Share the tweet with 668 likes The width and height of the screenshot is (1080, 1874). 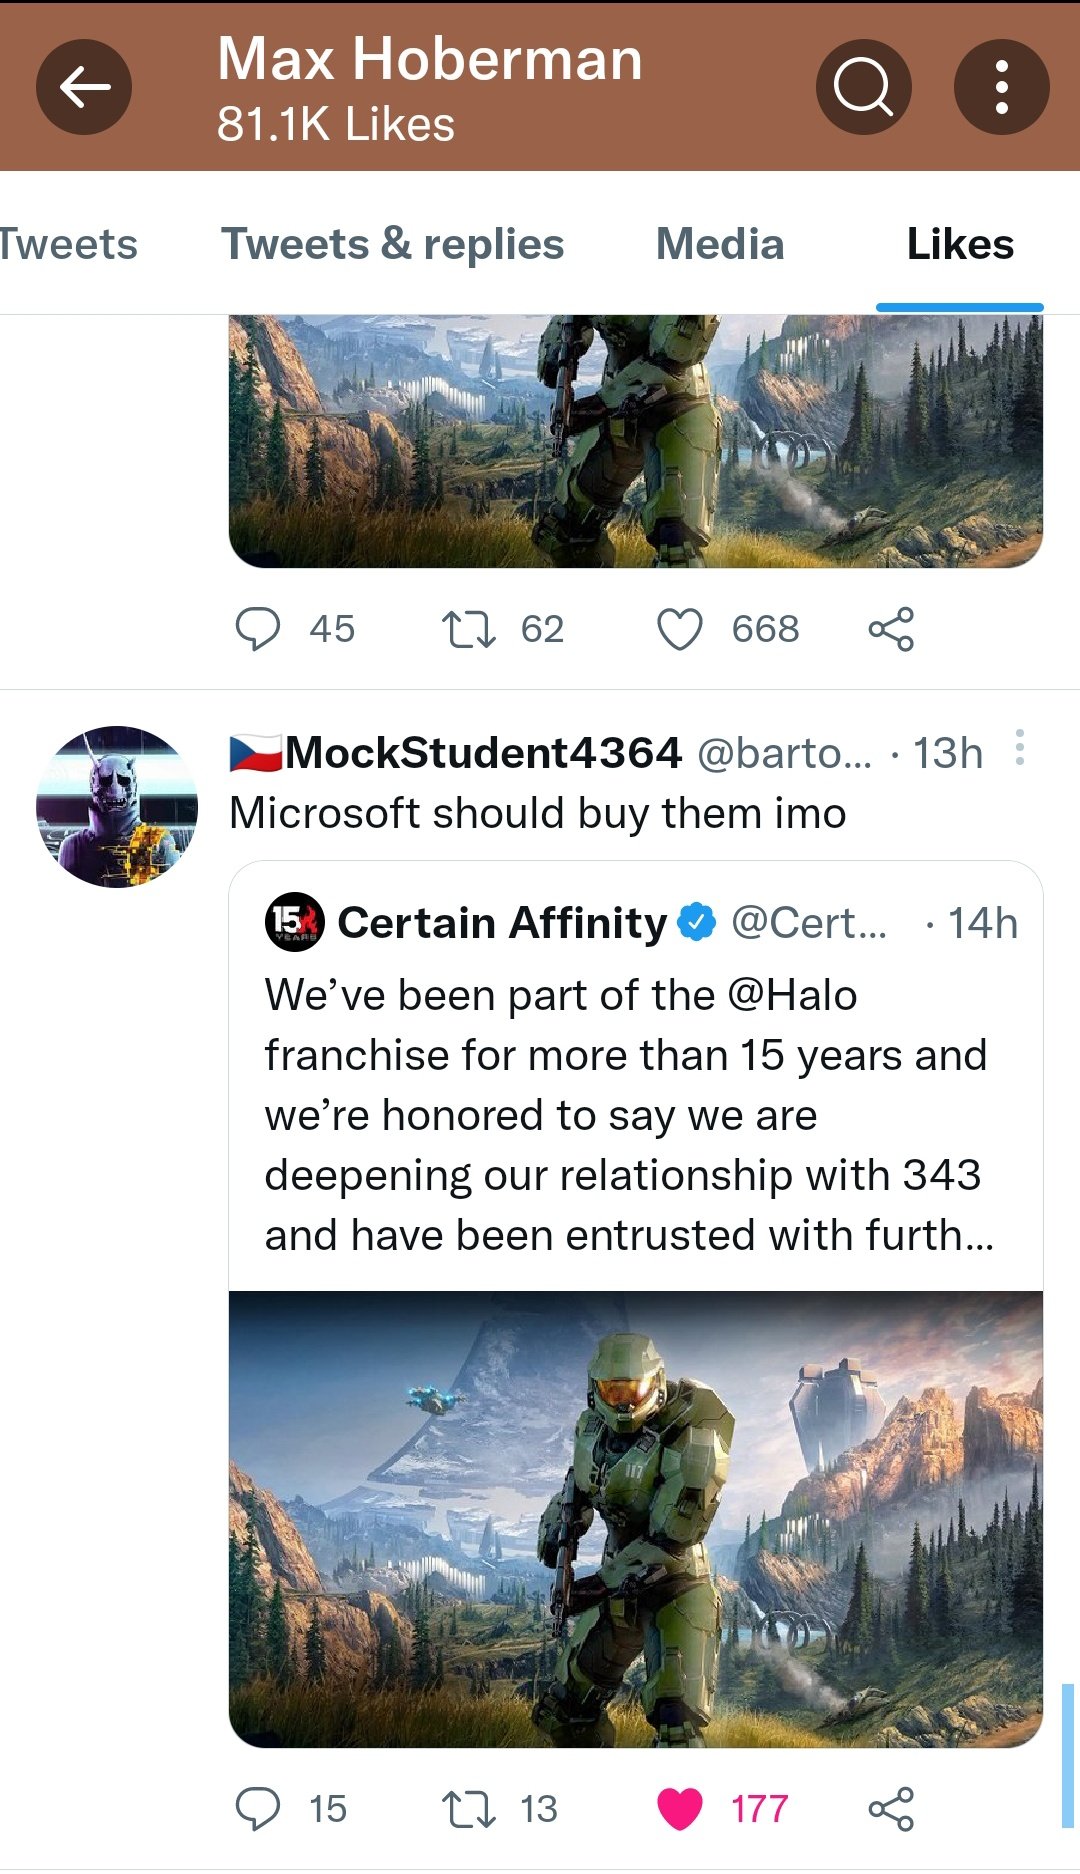[x=891, y=629]
